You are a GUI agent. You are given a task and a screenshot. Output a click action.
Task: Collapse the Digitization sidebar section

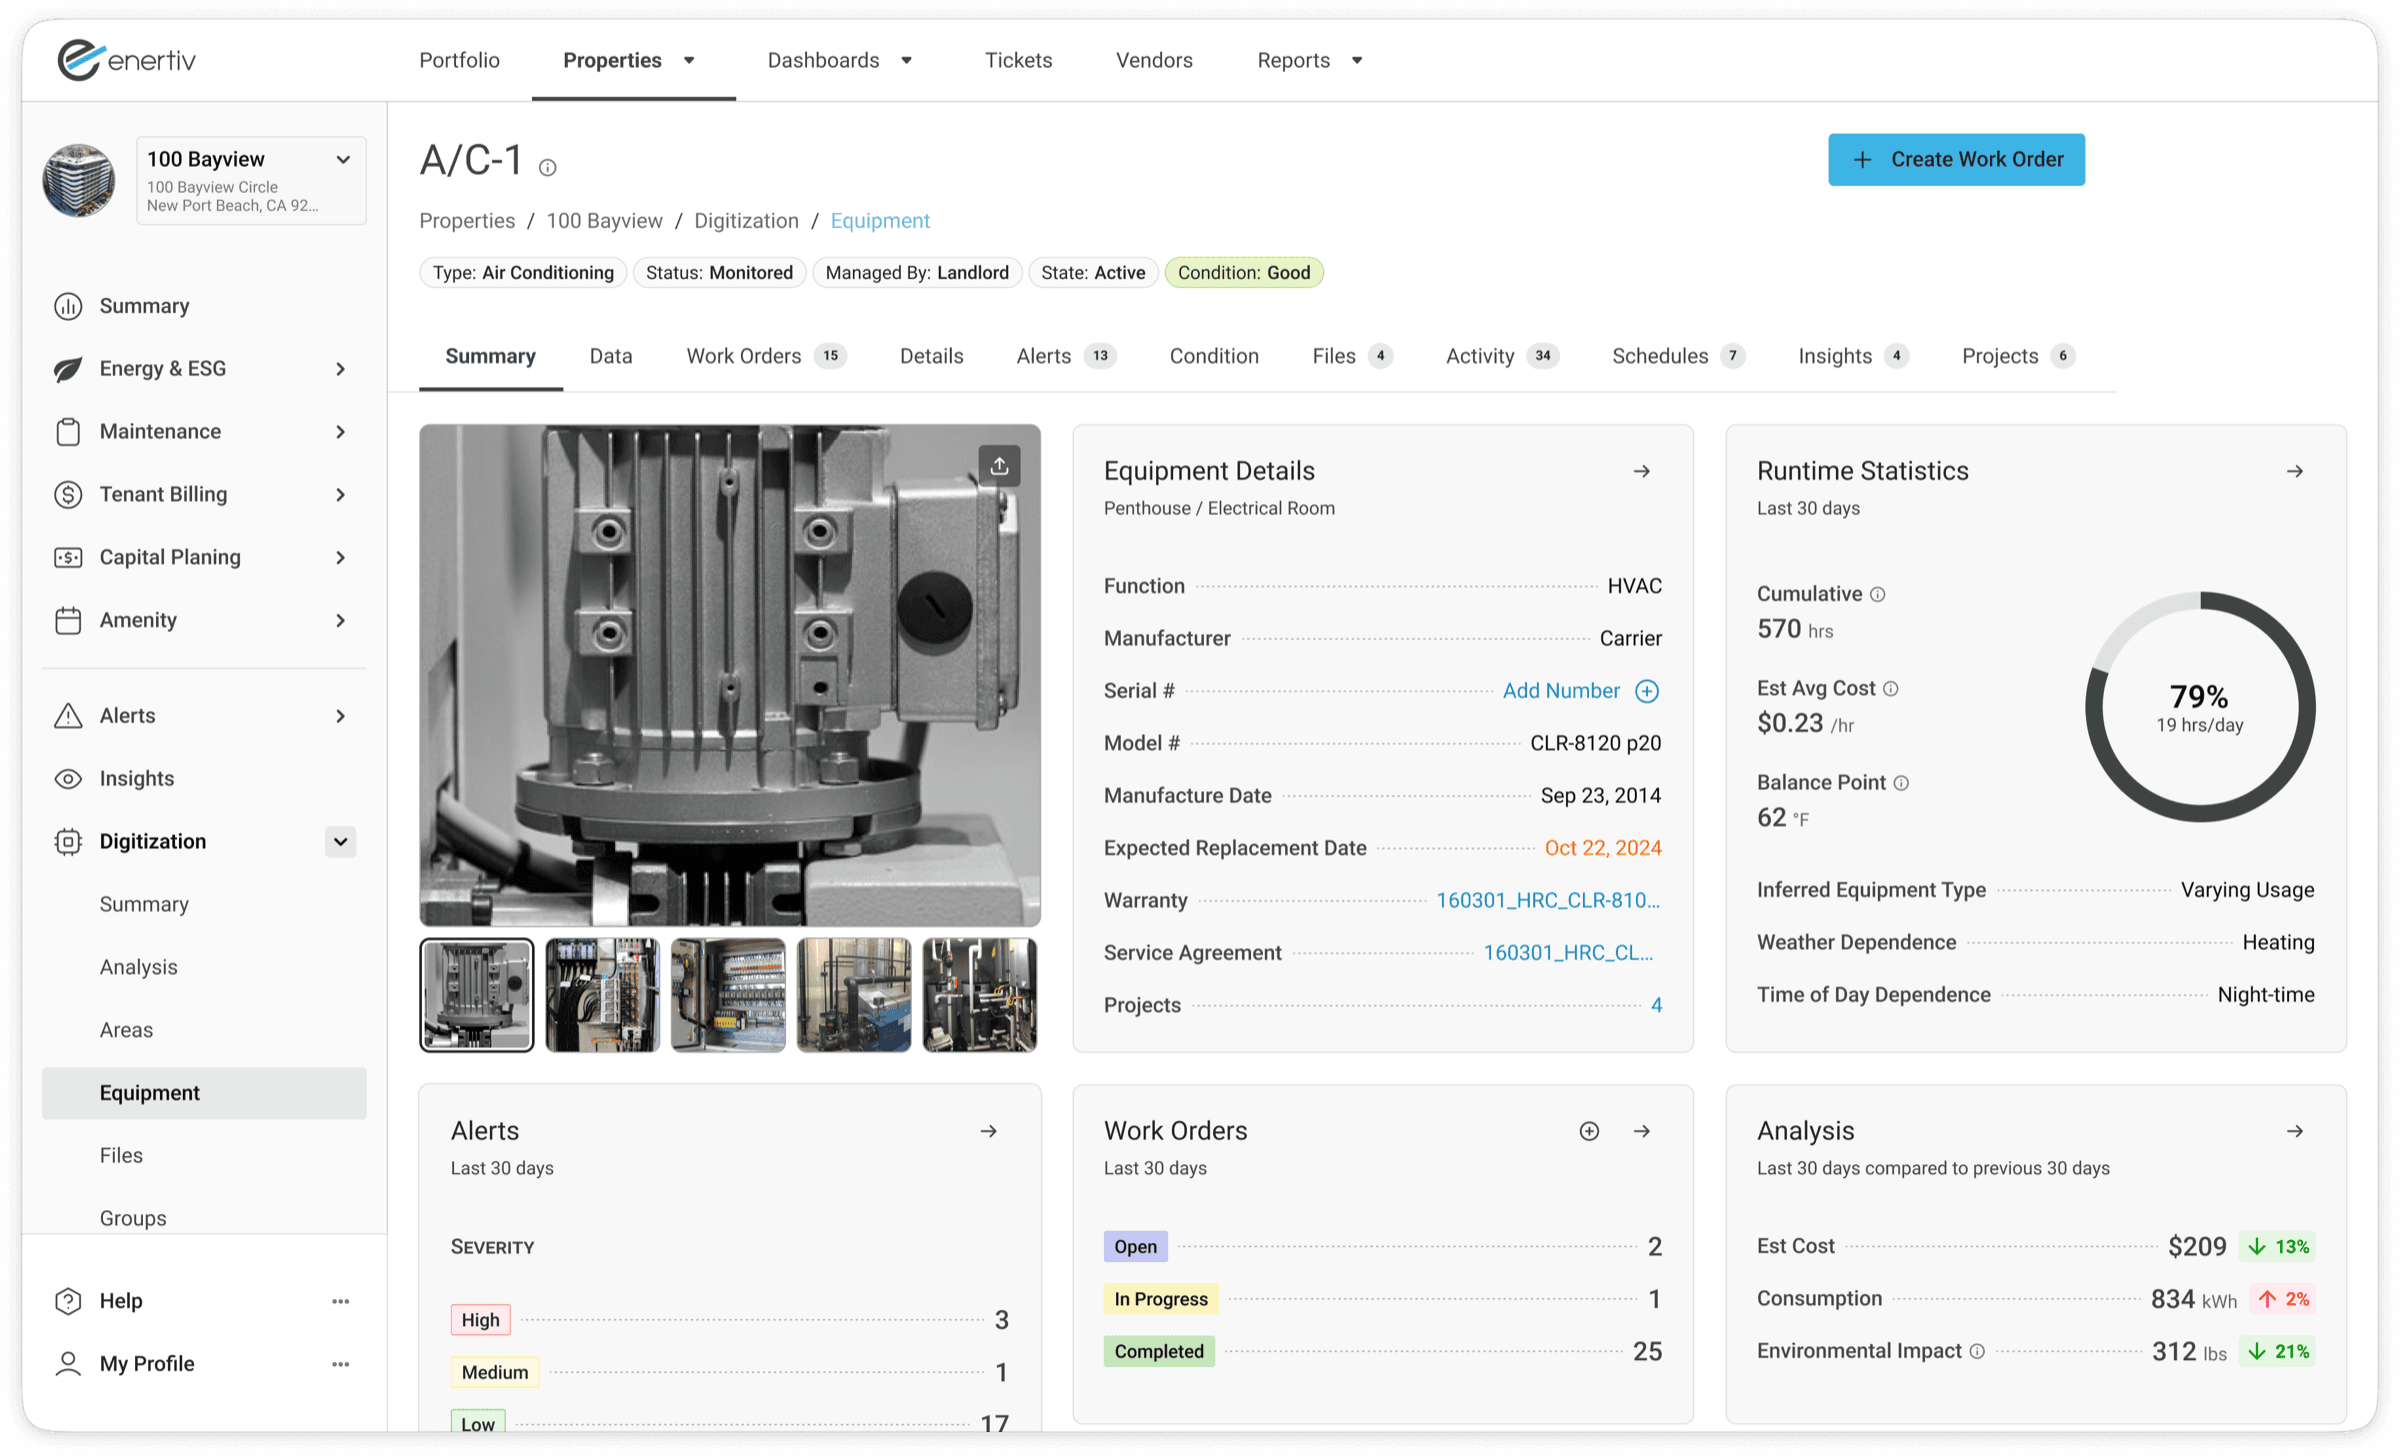click(x=340, y=842)
